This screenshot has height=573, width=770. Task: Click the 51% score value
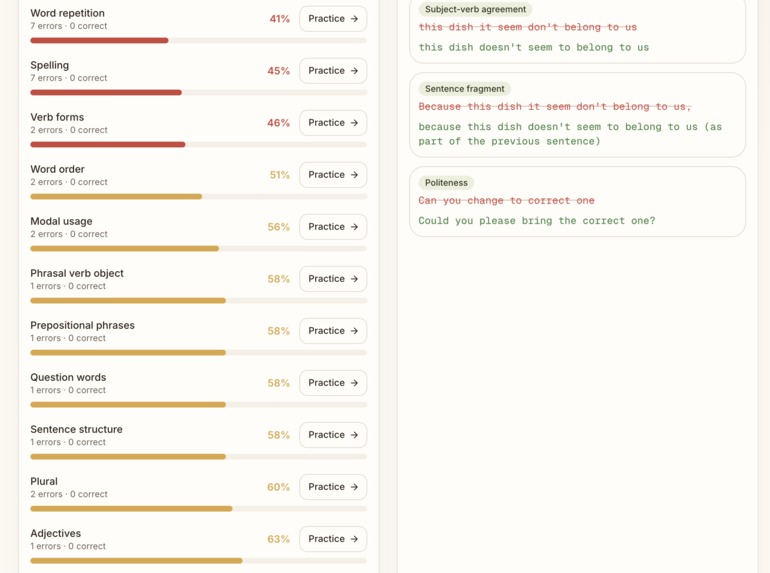tap(279, 175)
